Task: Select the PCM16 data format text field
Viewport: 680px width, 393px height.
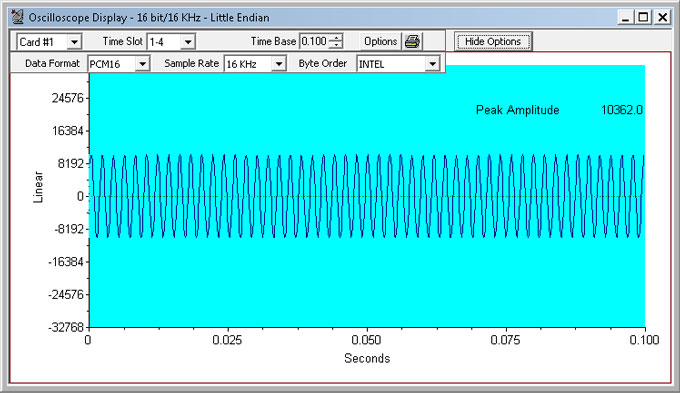Action: coord(112,64)
